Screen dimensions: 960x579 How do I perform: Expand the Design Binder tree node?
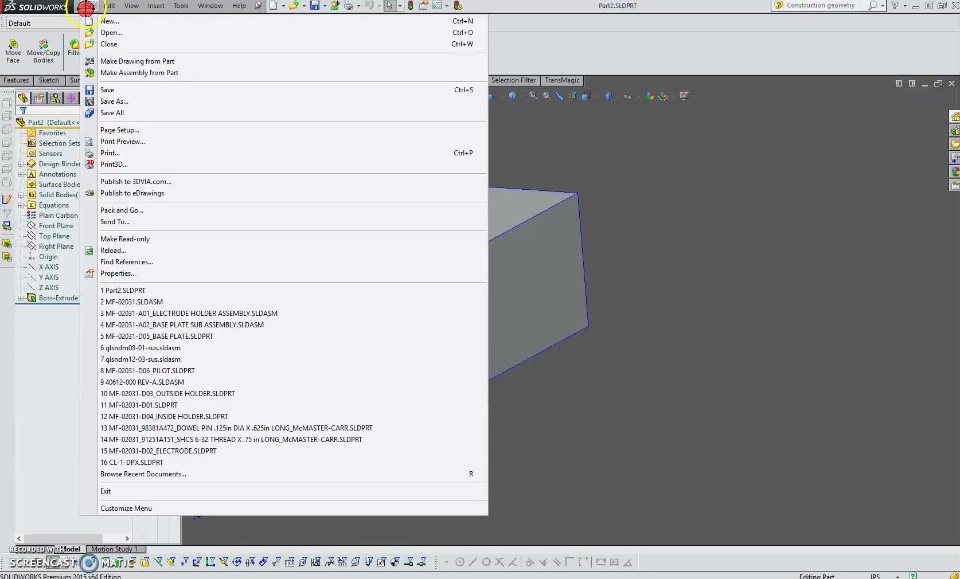pyautogui.click(x=21, y=164)
